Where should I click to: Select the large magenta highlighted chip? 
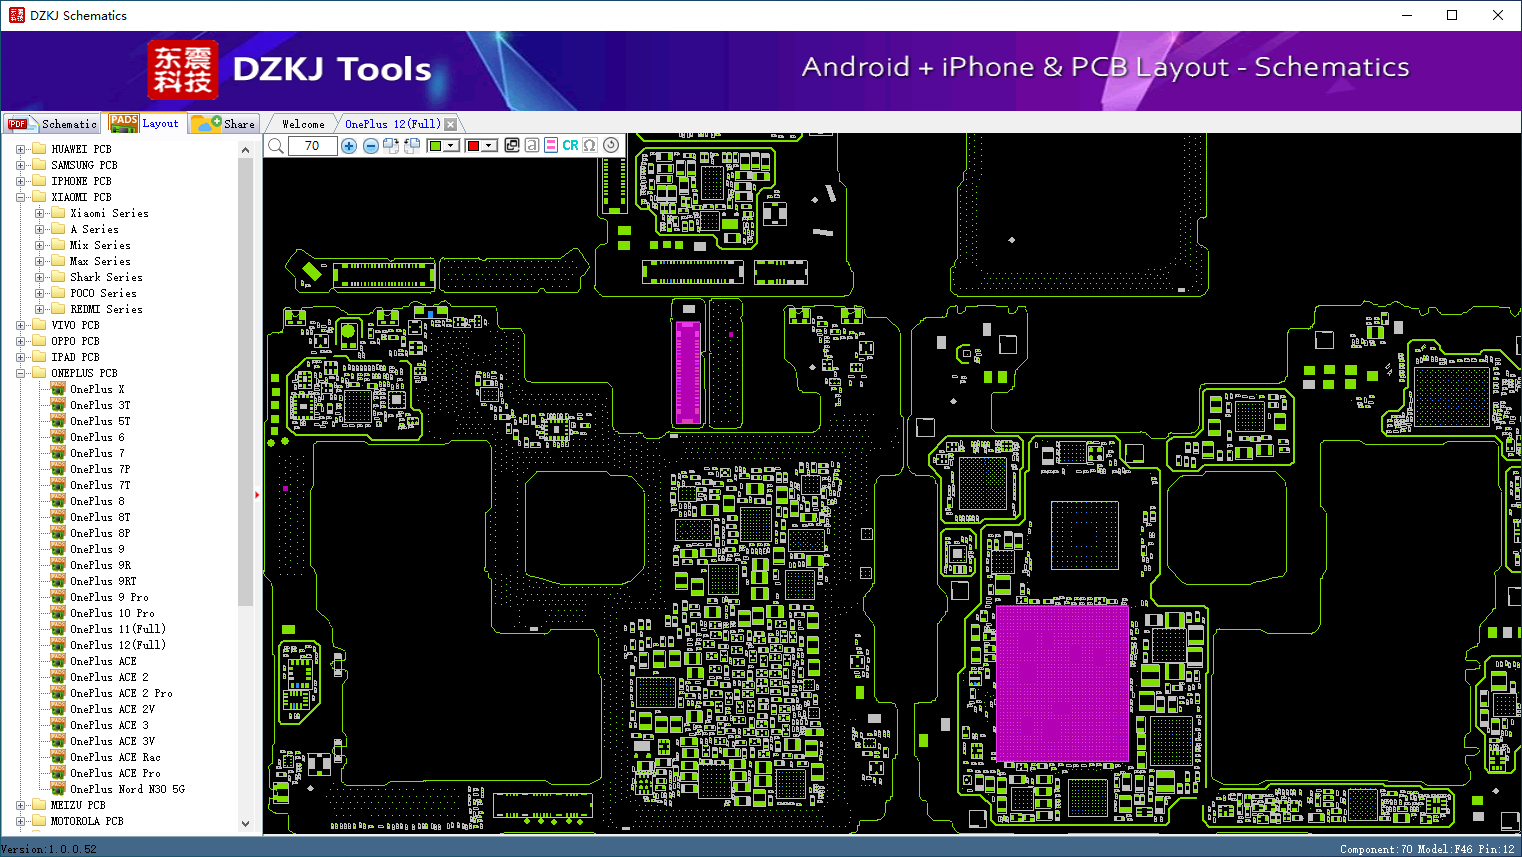click(1062, 683)
